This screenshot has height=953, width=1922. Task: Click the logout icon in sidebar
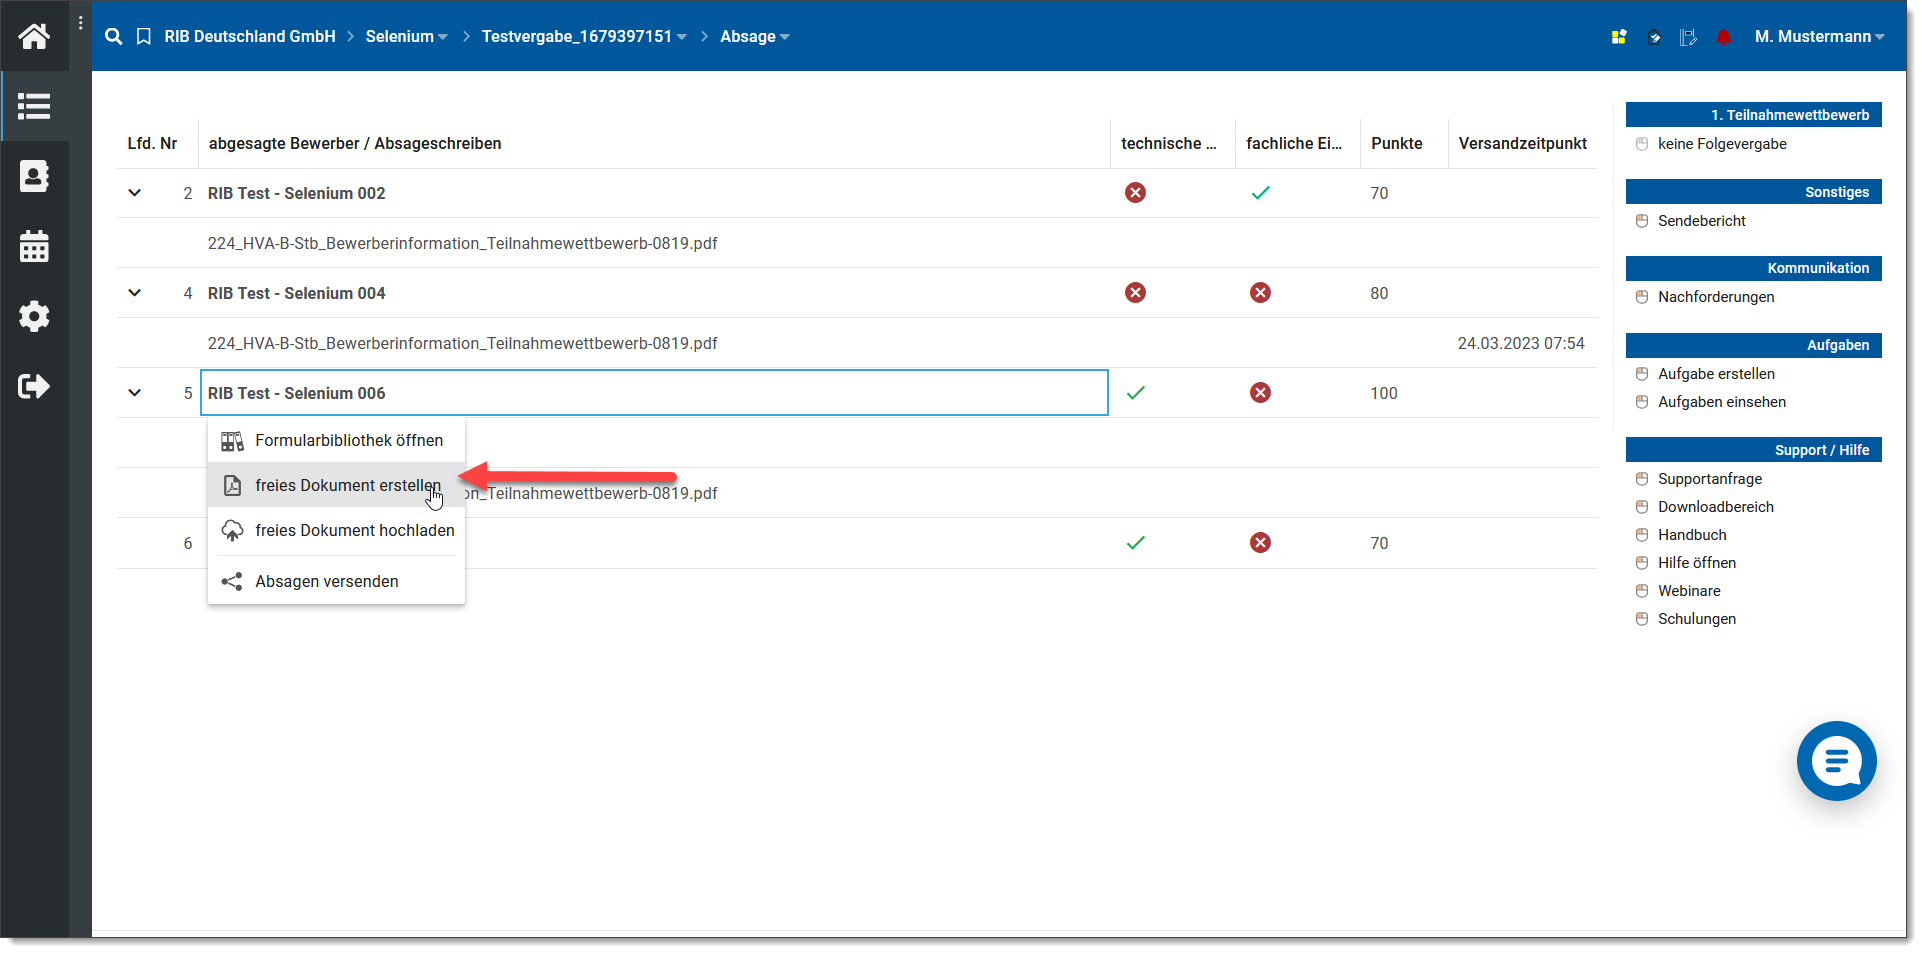click(34, 386)
